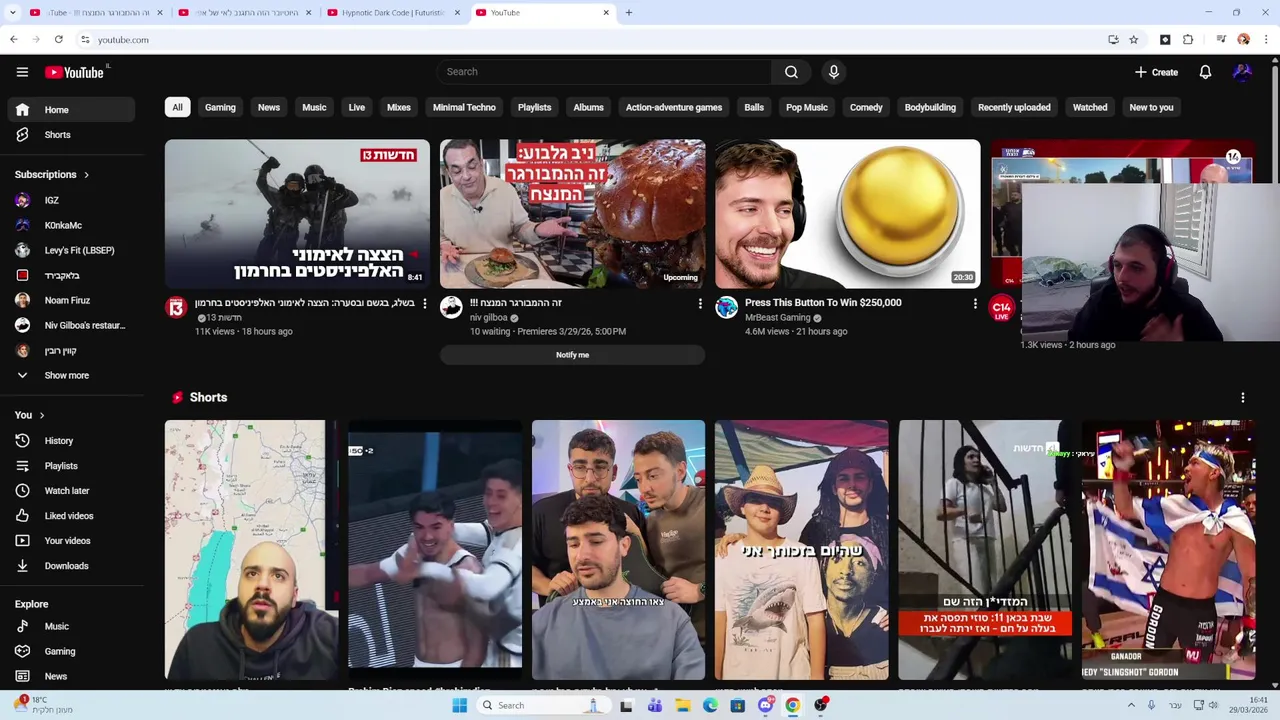The height and width of the screenshot is (720, 1280).
Task: Open the Windows Start menu
Action: tap(459, 705)
